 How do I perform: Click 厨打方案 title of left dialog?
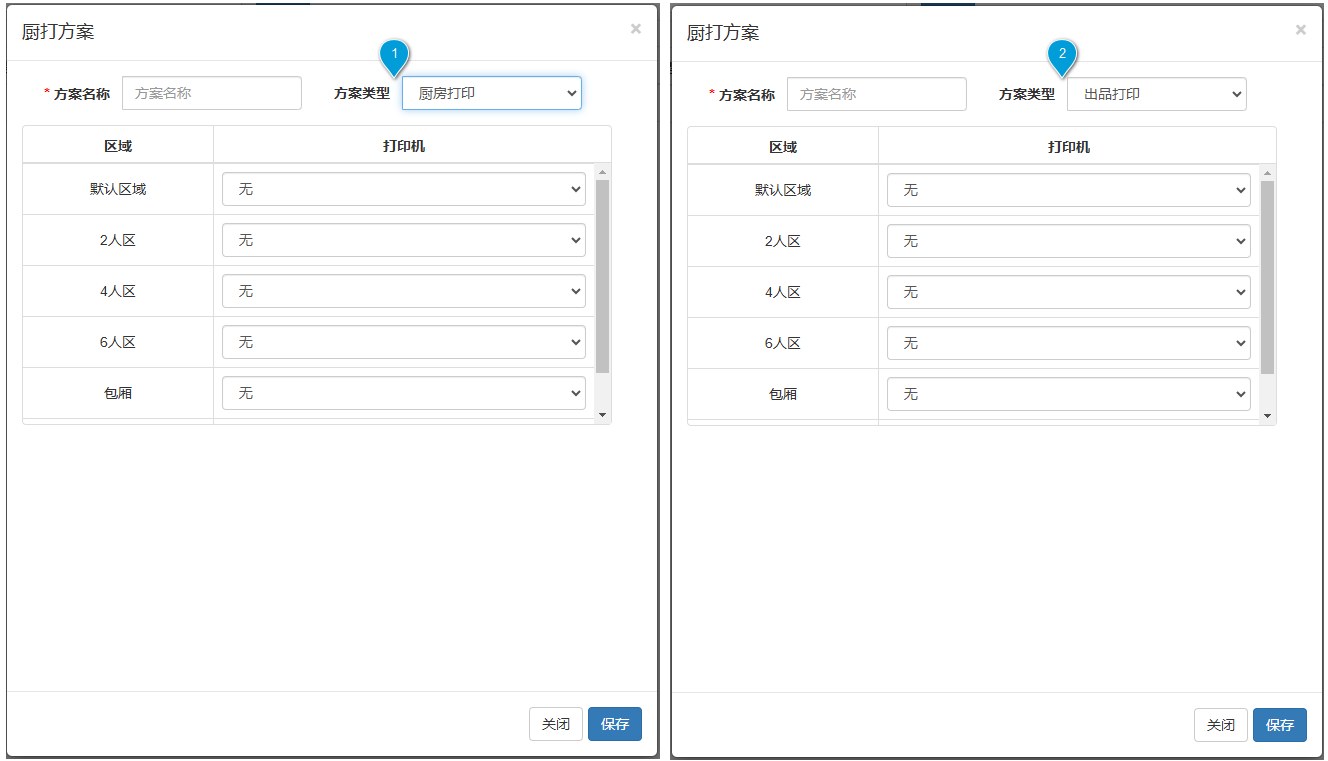pos(58,32)
